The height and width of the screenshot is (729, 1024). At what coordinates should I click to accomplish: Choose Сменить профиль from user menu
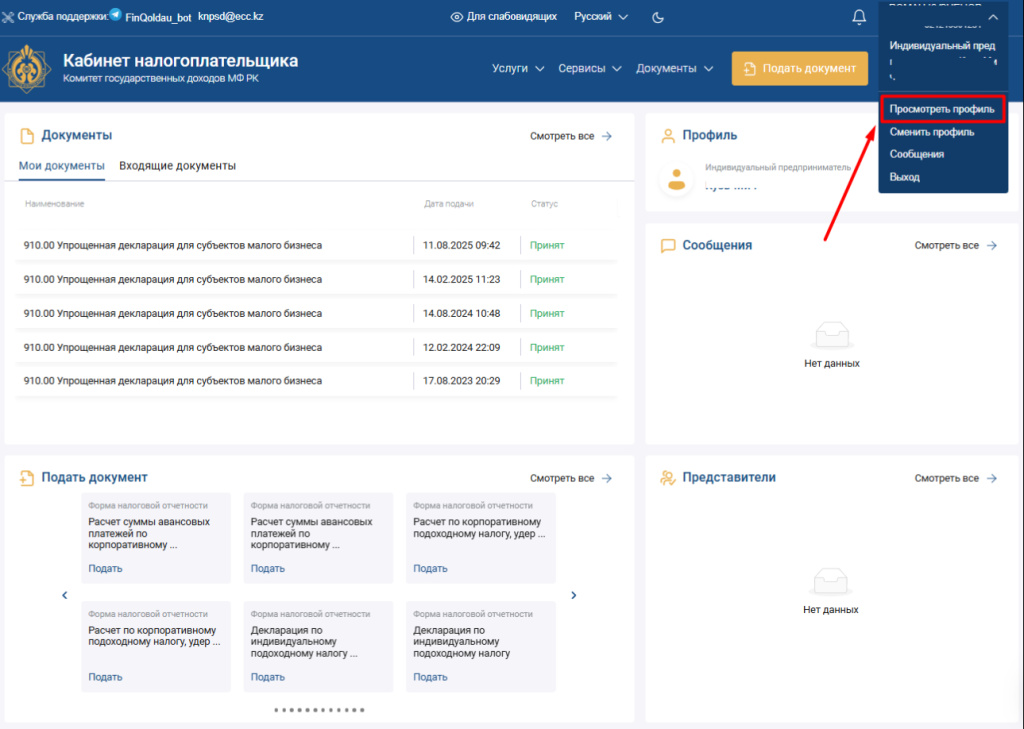pos(932,132)
